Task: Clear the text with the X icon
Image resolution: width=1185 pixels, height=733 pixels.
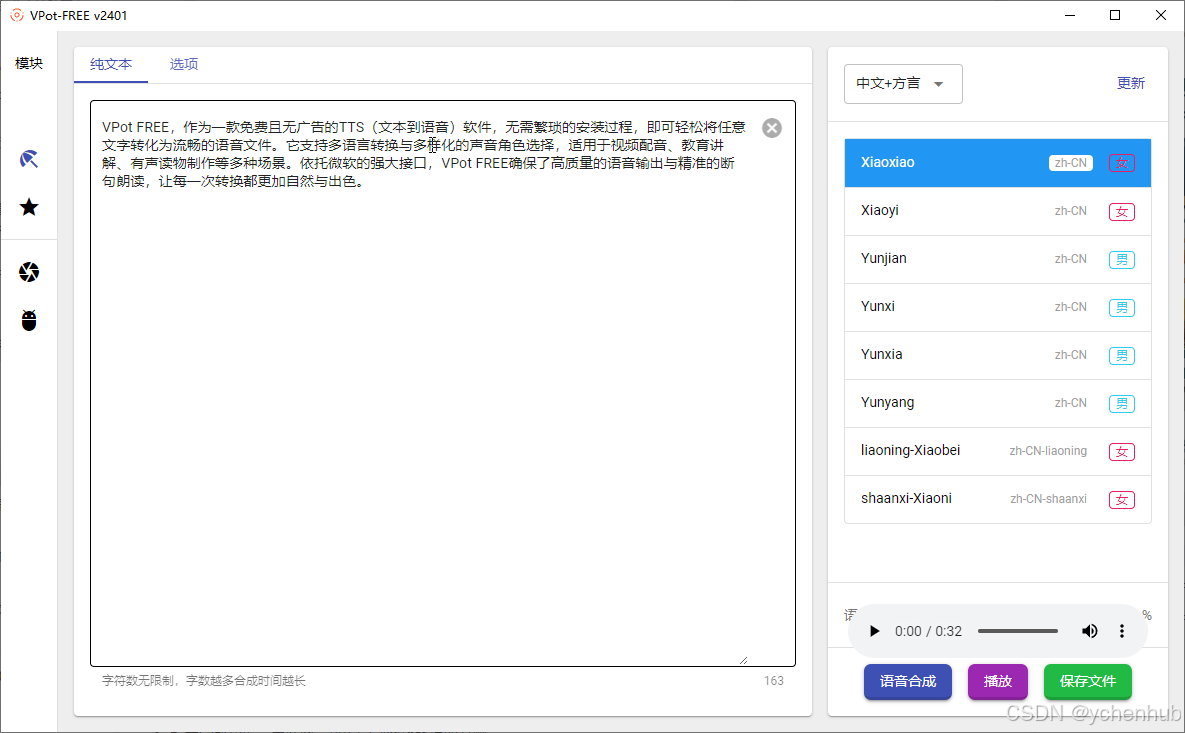Action: pos(772,128)
